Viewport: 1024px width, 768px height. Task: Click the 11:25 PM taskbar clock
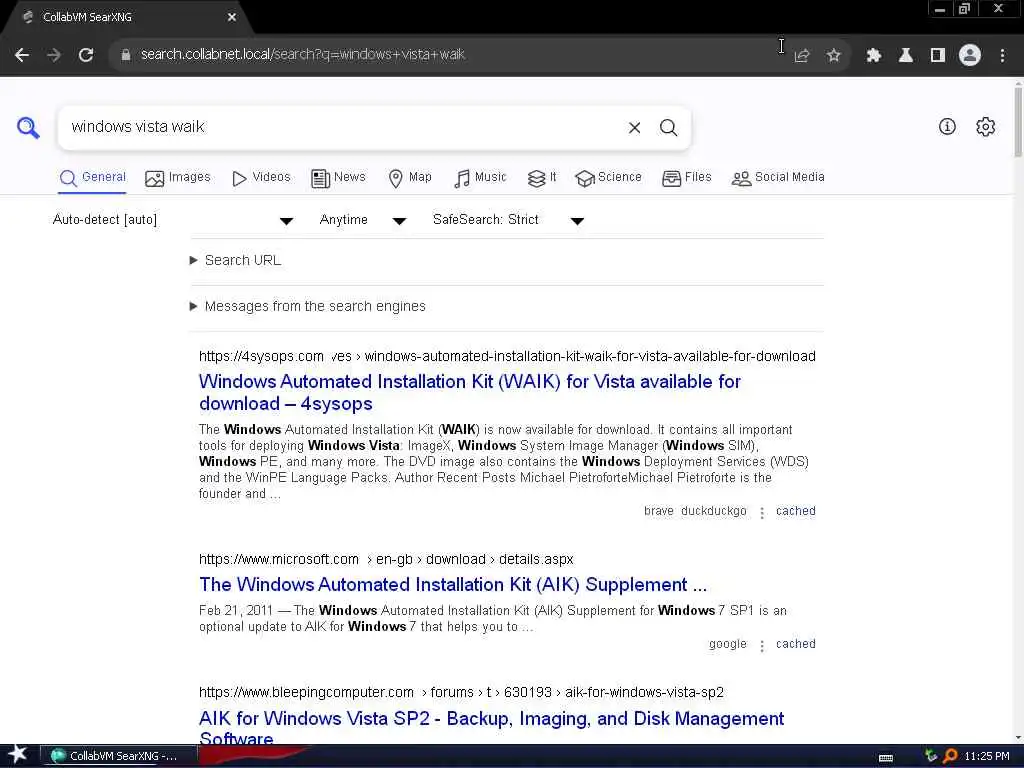pyautogui.click(x=987, y=756)
